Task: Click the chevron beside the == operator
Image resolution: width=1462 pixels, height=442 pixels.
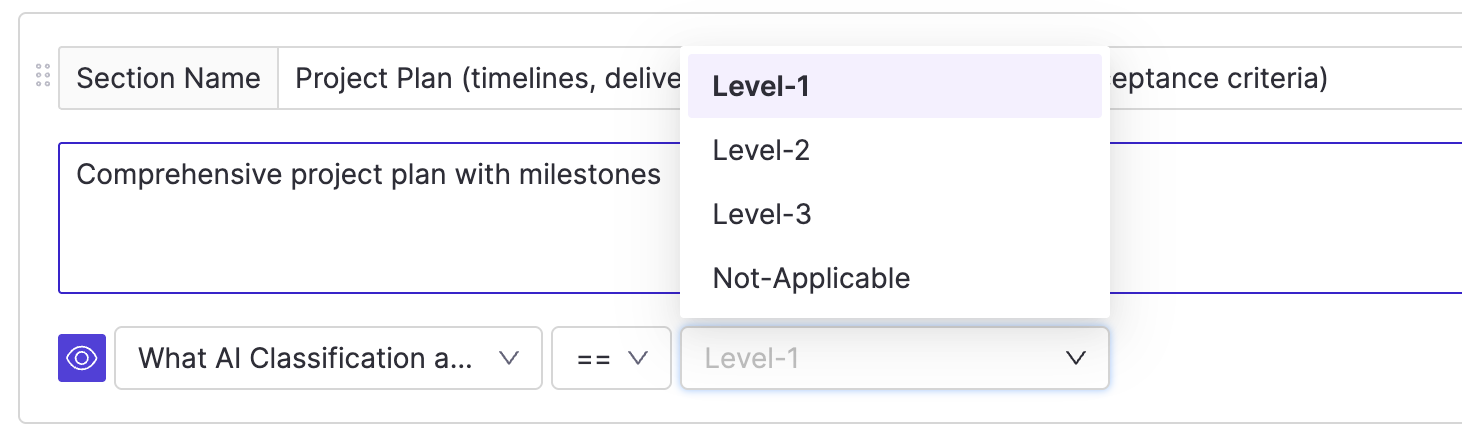Action: 637,358
